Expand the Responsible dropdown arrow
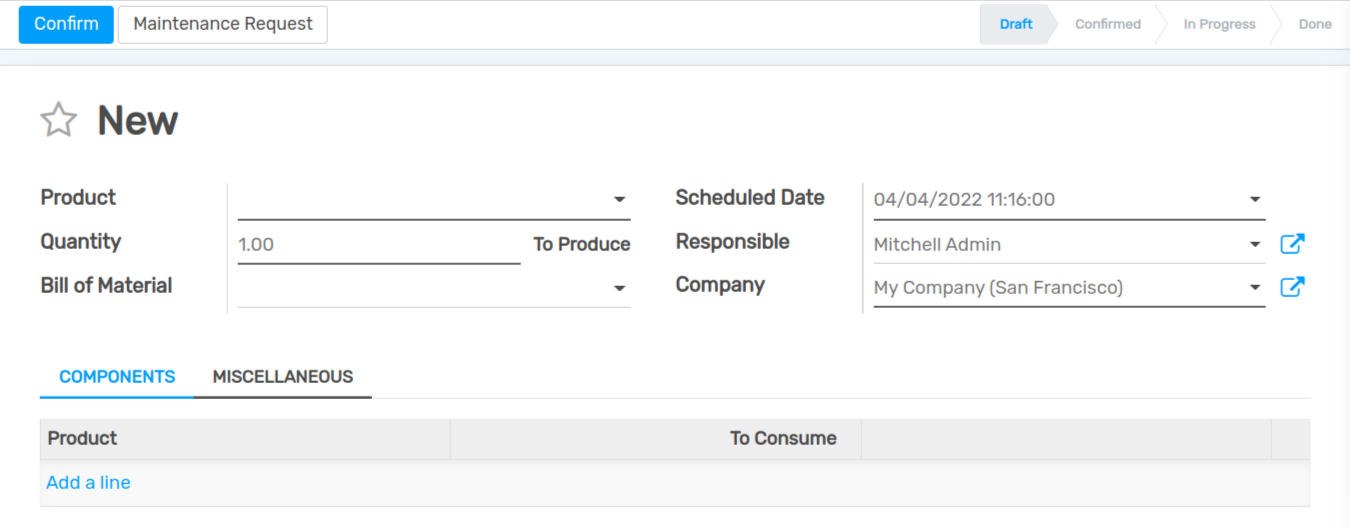Screen dimensions: 1350x527 tap(1255, 244)
